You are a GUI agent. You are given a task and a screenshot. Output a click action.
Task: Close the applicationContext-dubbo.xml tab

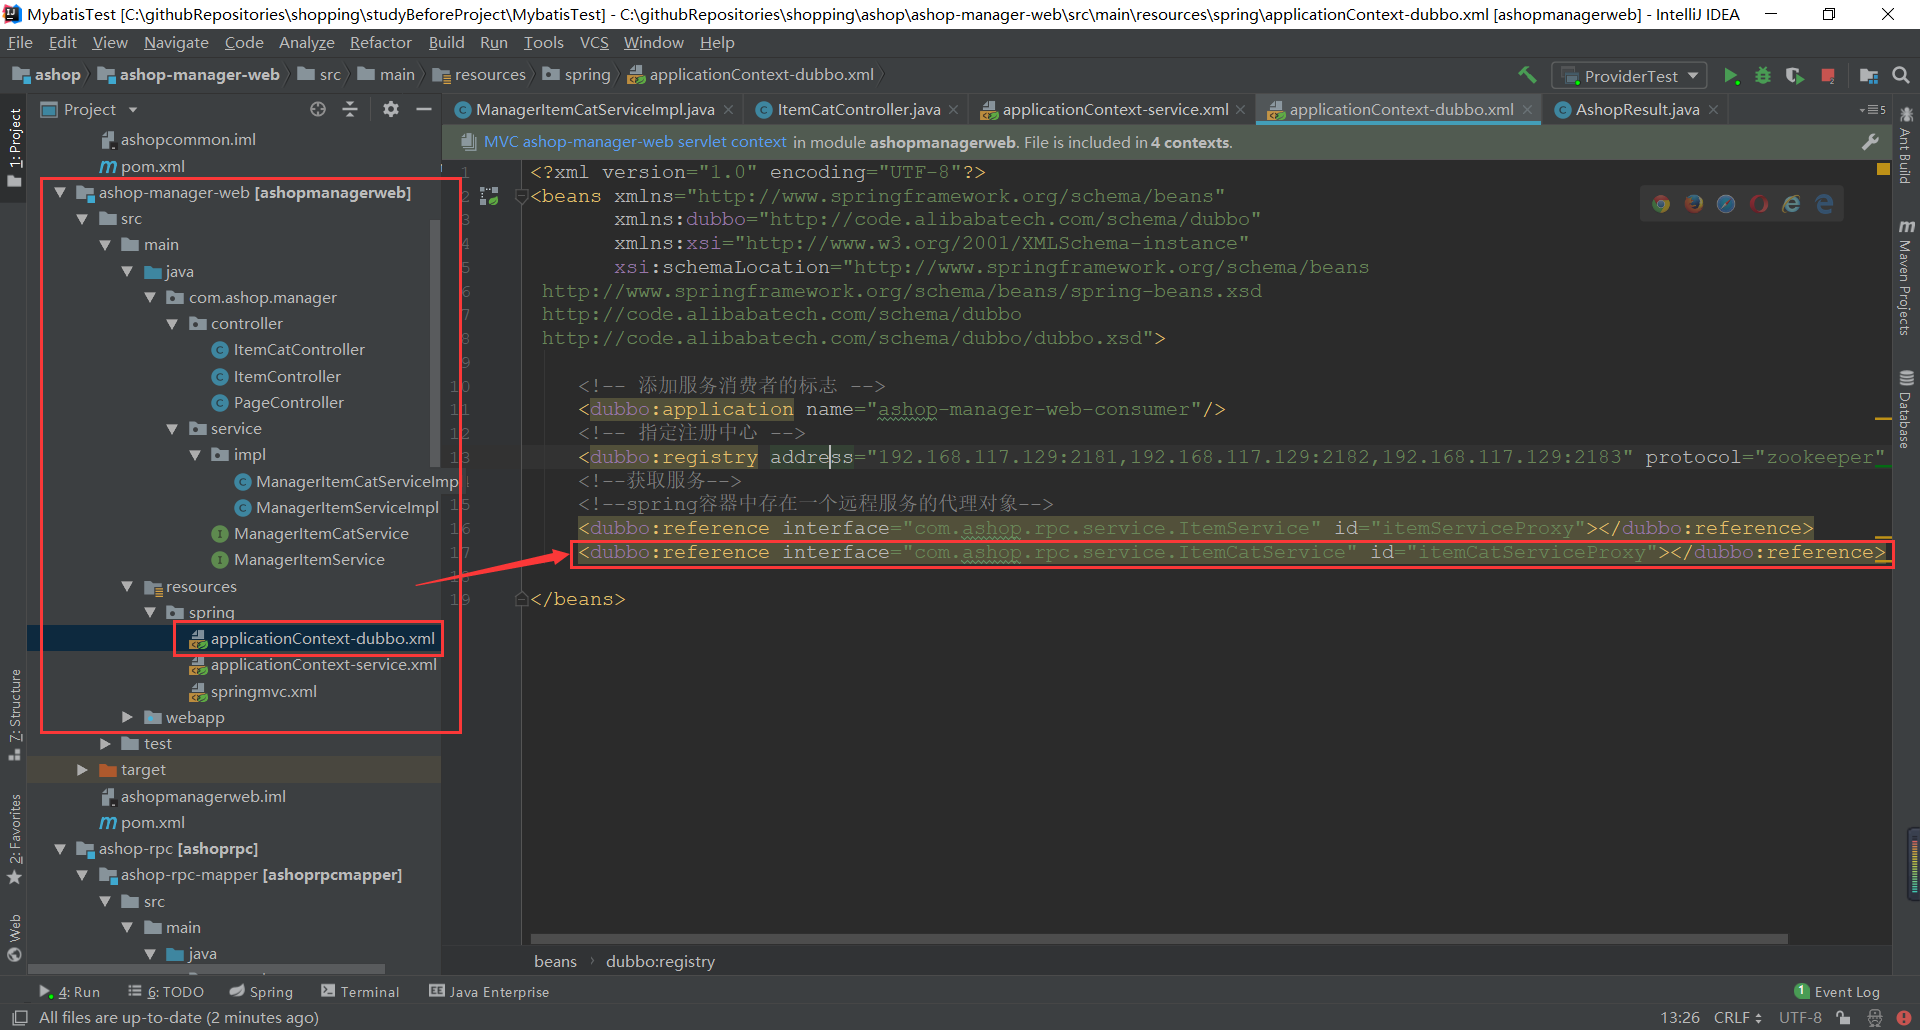click(x=1527, y=110)
